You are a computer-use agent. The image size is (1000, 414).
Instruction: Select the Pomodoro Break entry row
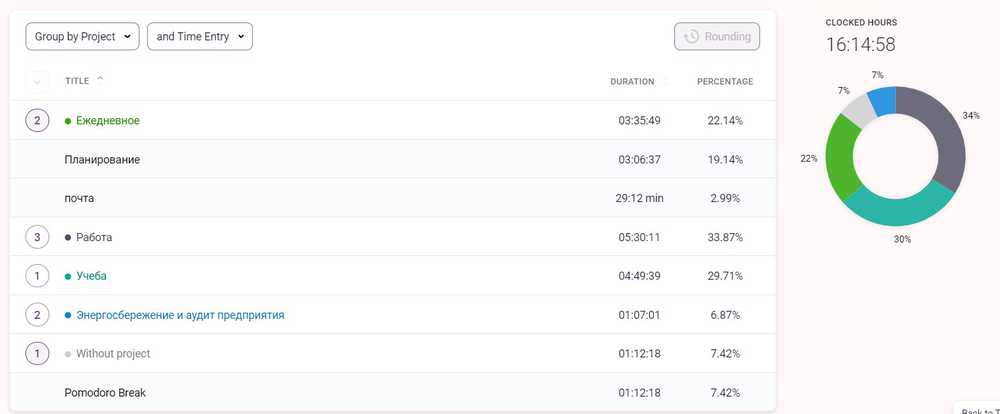point(106,392)
